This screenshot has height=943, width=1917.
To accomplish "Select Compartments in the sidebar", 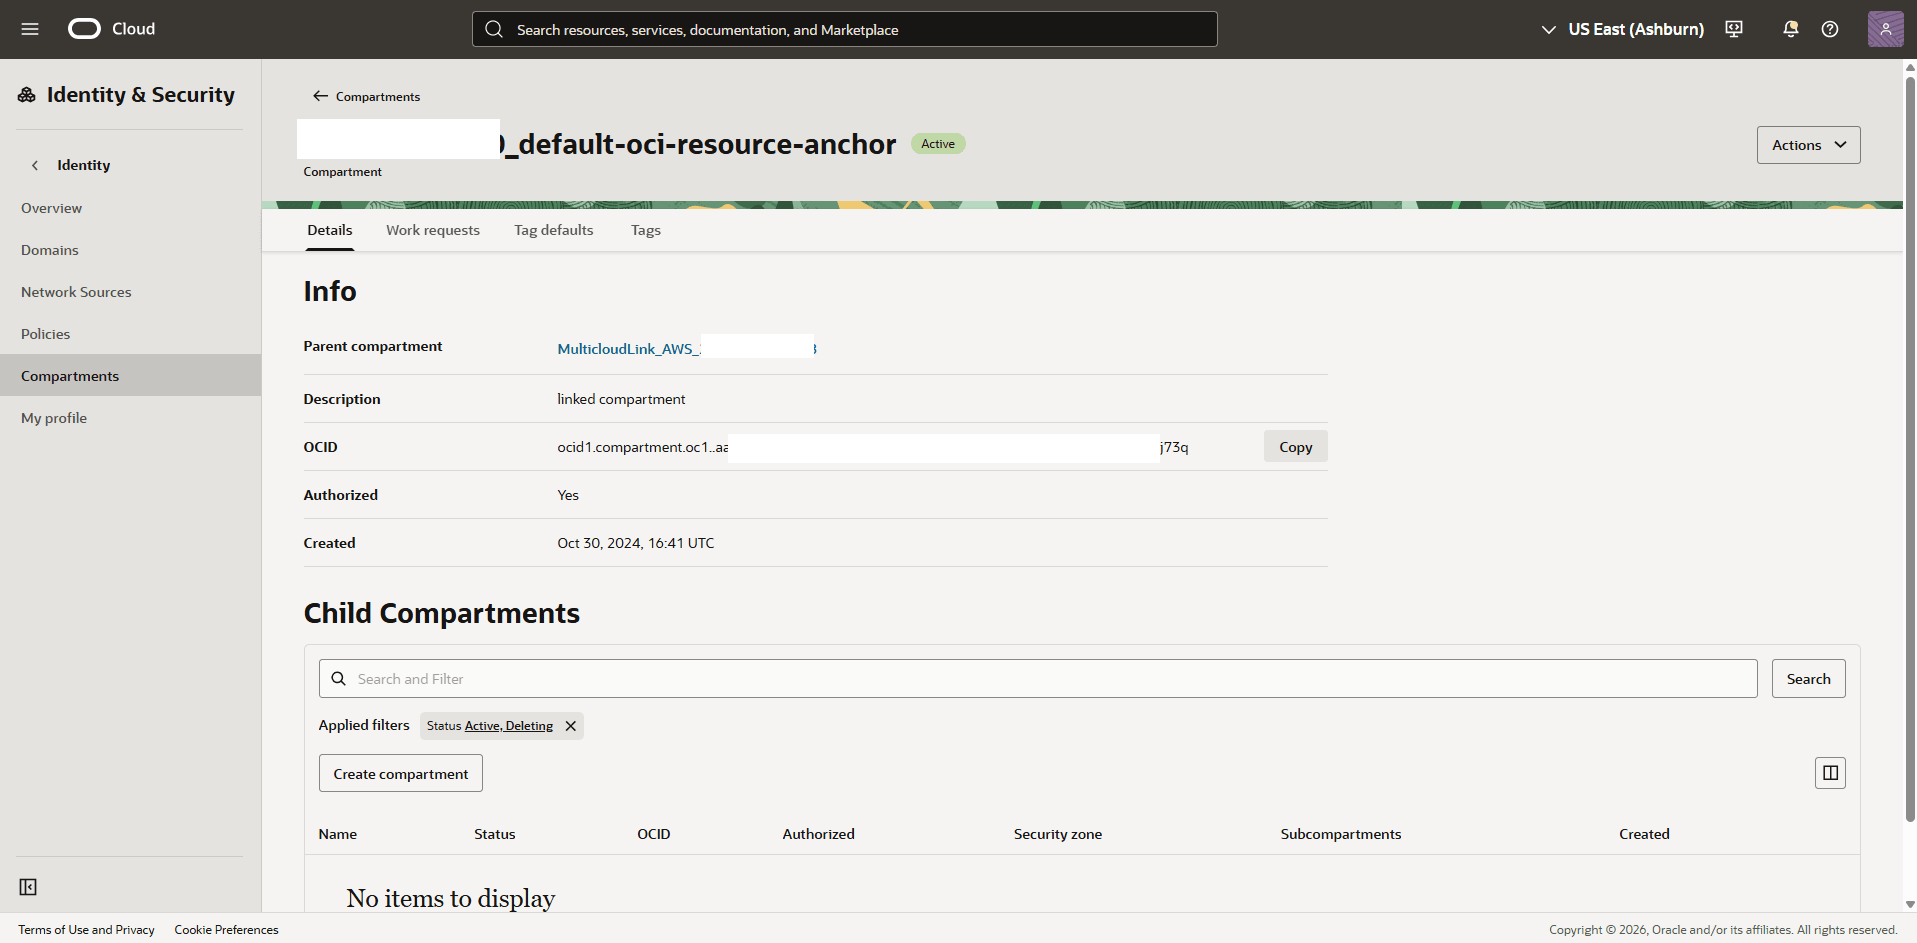I will coord(130,376).
